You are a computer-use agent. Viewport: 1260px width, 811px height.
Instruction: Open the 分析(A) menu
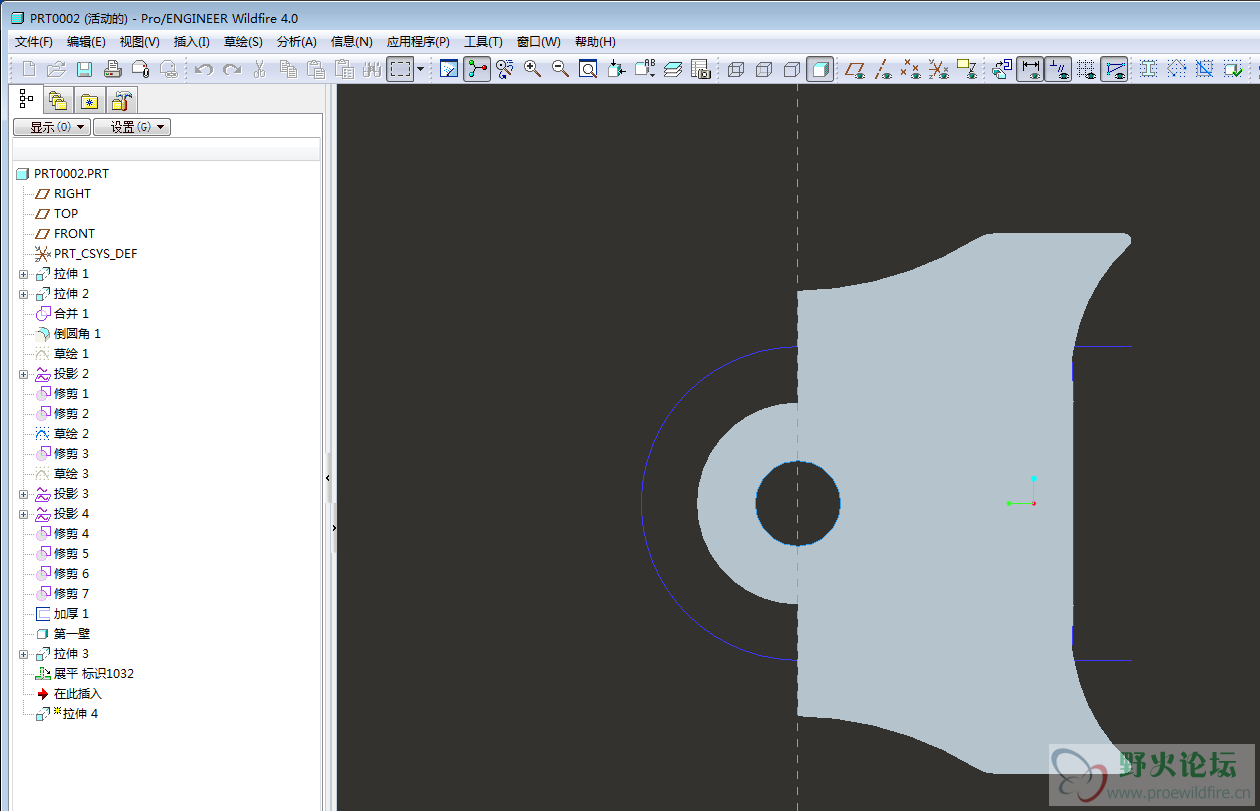[x=296, y=42]
